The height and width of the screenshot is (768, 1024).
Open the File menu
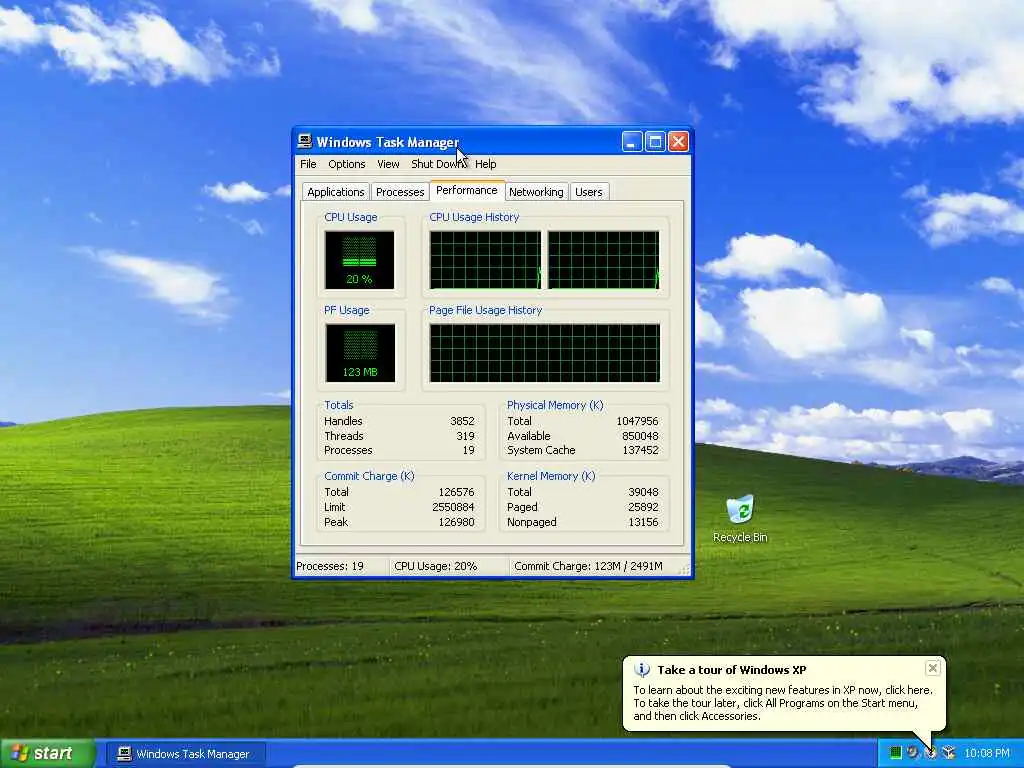[308, 164]
